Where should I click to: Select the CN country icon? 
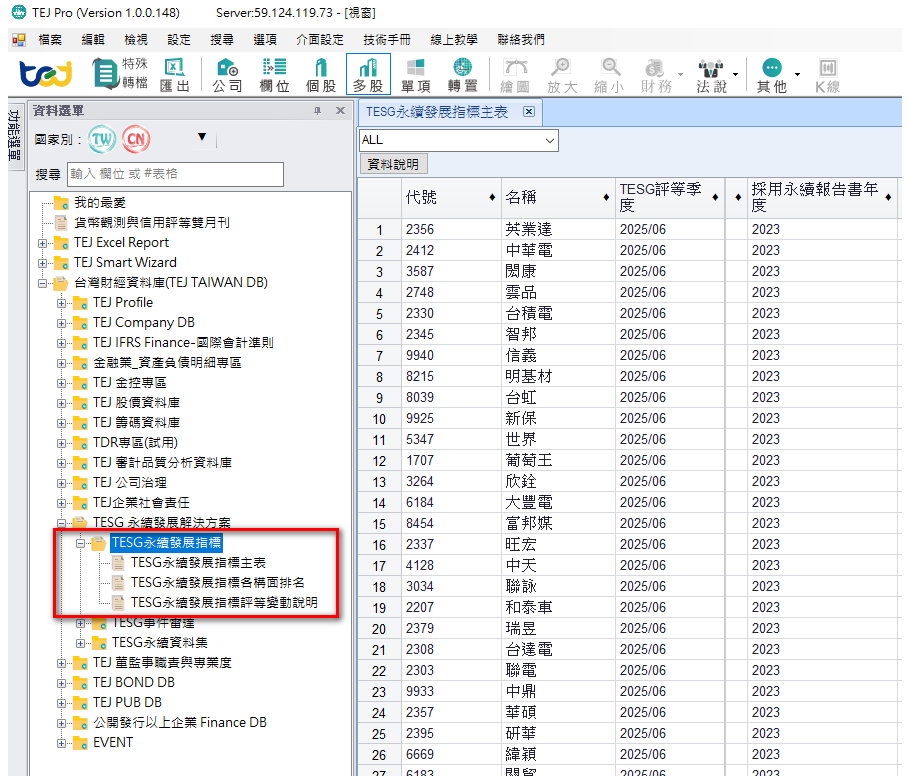pyautogui.click(x=136, y=139)
